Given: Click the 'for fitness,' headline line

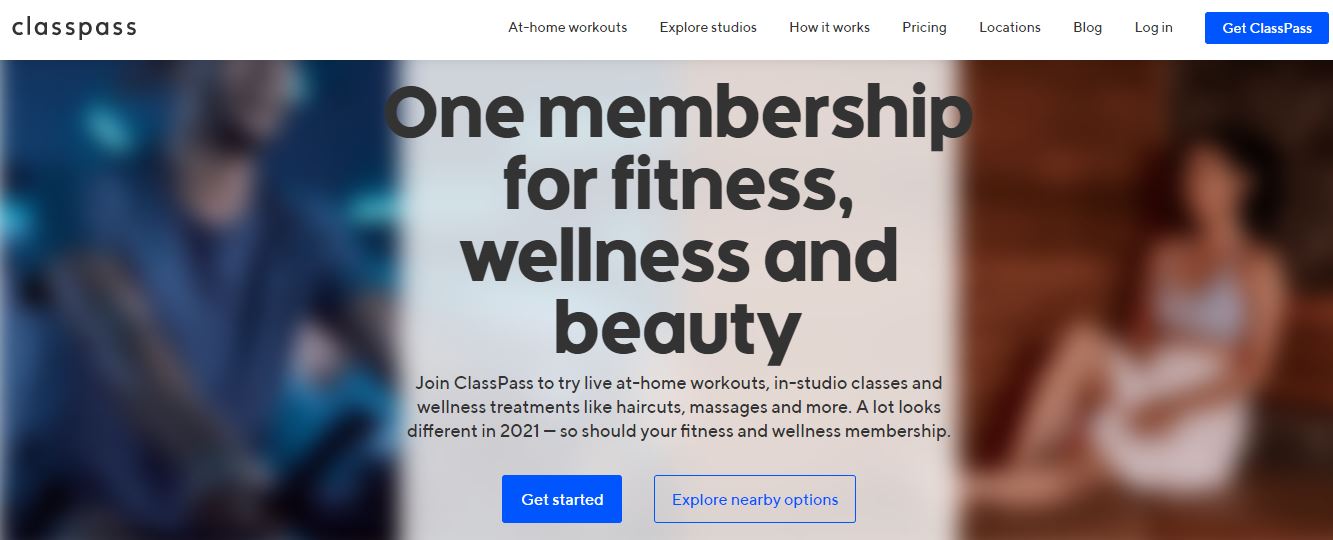Looking at the screenshot, I should (677, 186).
